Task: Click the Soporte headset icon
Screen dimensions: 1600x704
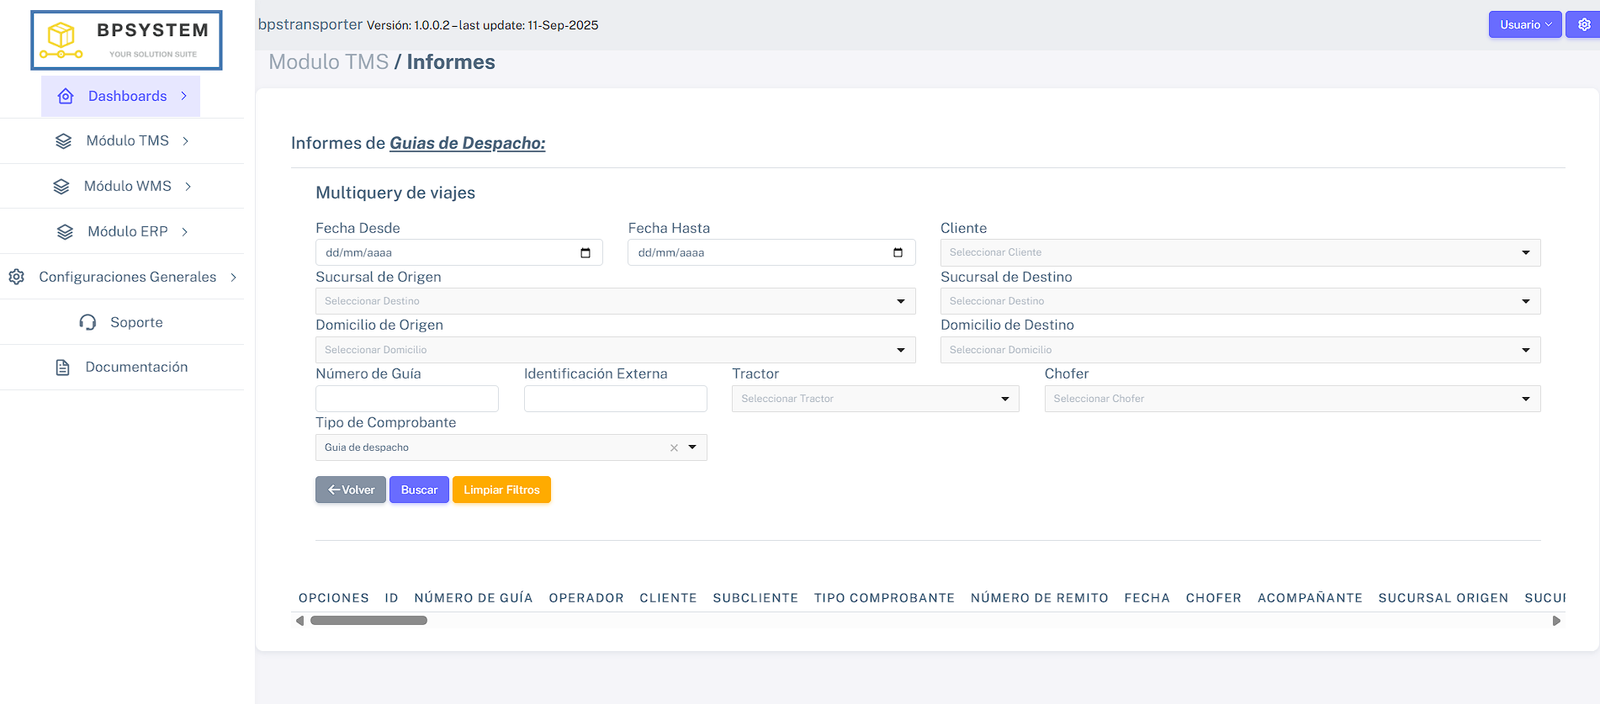Action: tap(88, 322)
